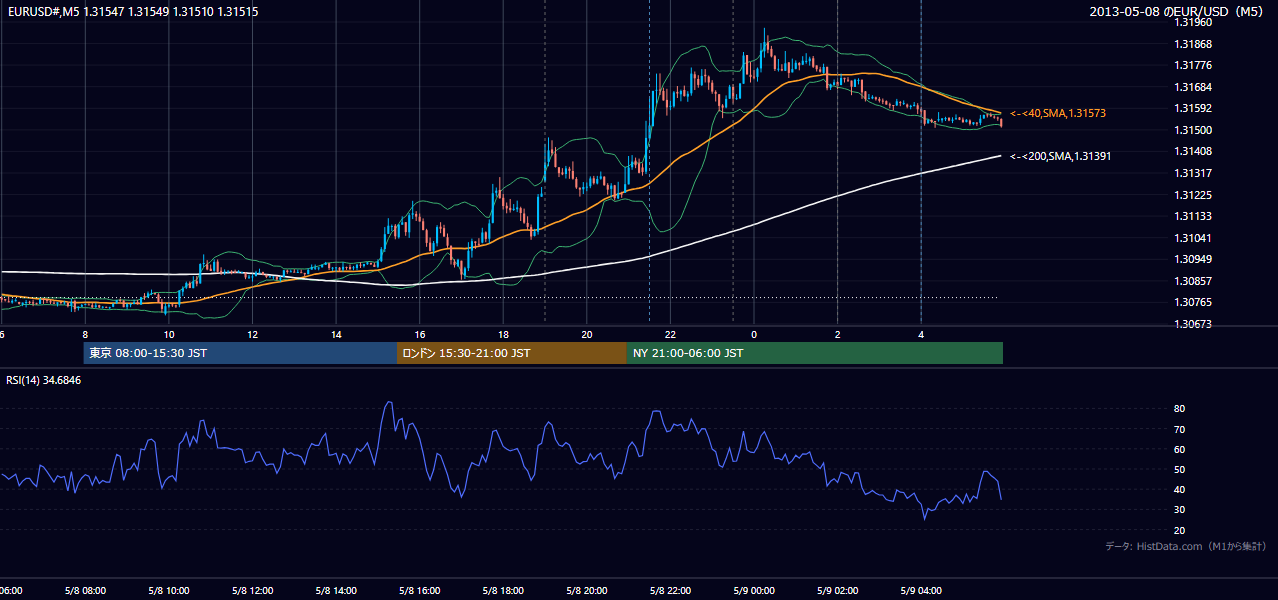Click price axis label 1.31868
1278x600 pixels.
pos(1193,44)
